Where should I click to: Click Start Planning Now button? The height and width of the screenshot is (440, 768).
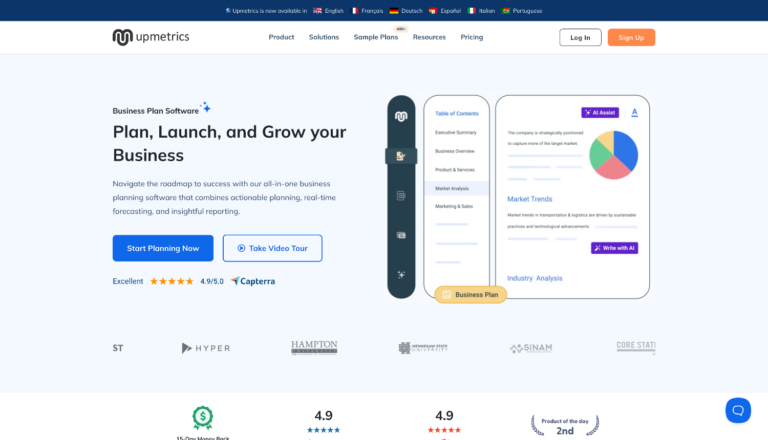click(x=163, y=248)
